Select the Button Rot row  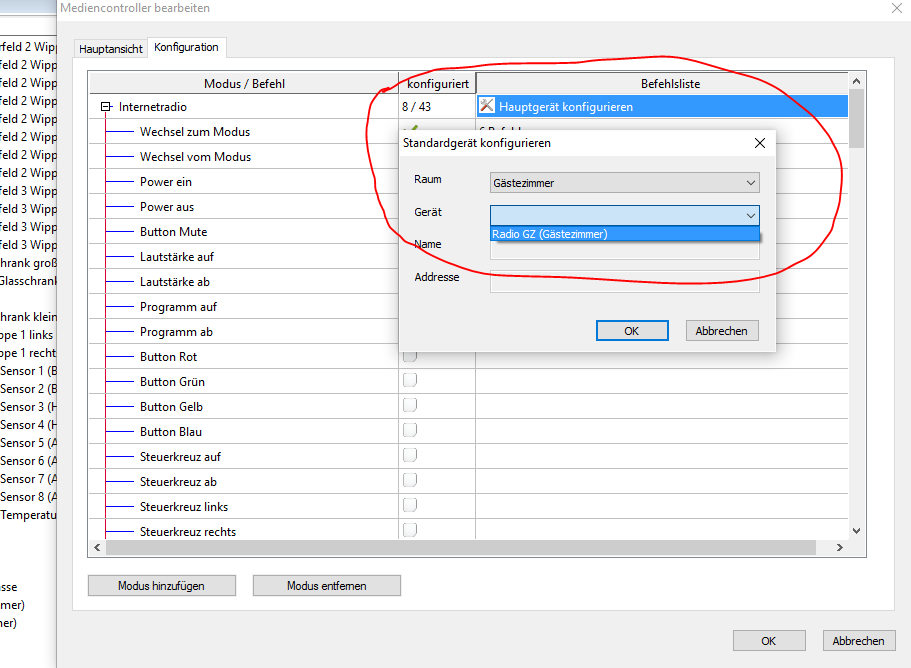click(x=168, y=357)
